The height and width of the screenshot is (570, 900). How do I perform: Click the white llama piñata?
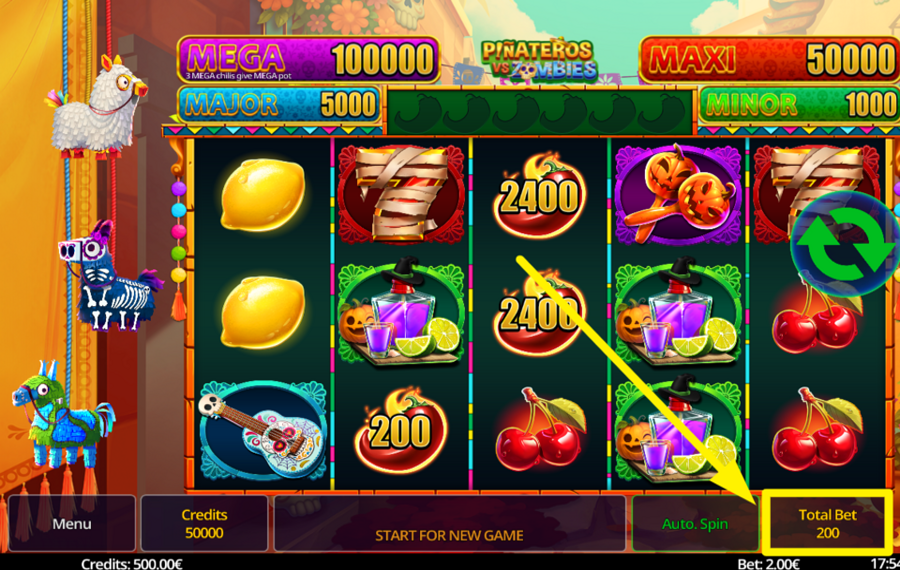(x=98, y=108)
